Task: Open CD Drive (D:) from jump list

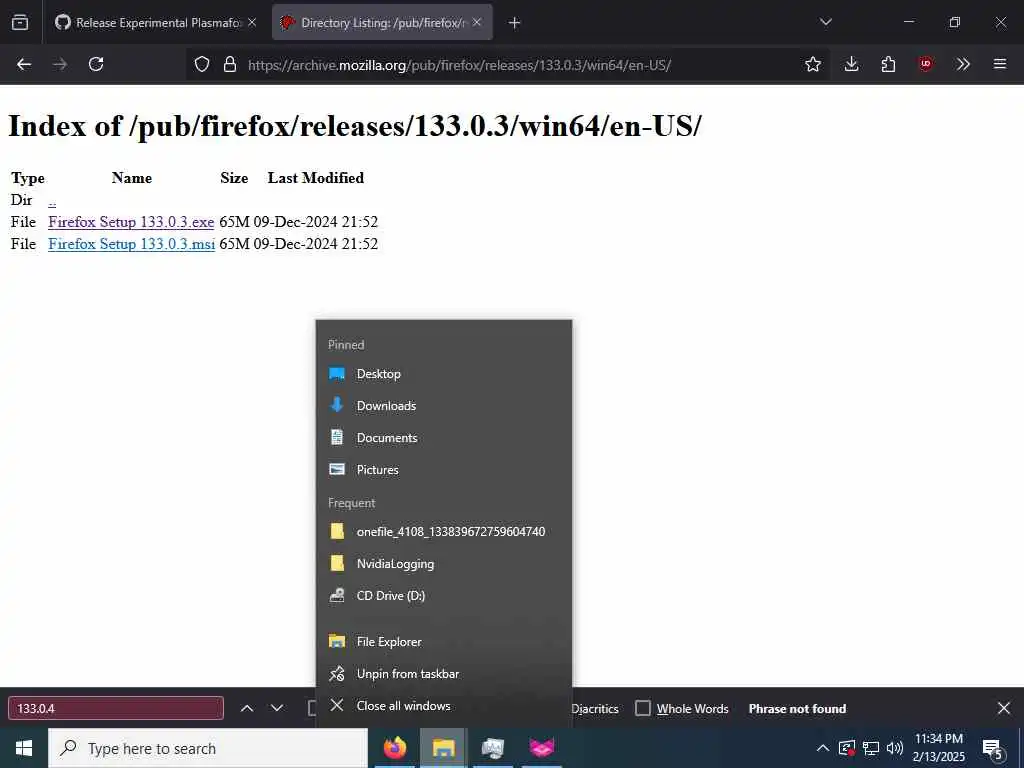Action: pos(444,596)
